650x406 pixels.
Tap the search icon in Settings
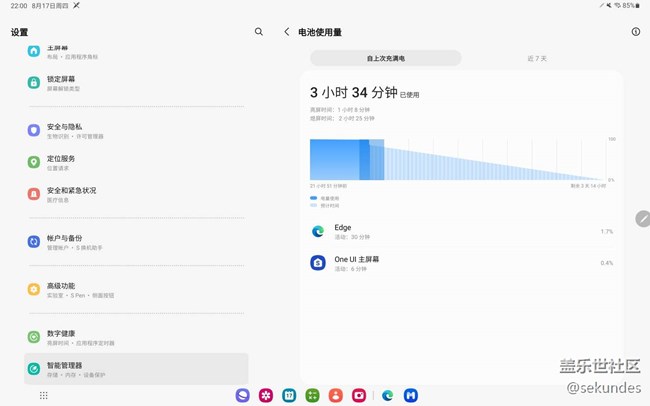259,32
